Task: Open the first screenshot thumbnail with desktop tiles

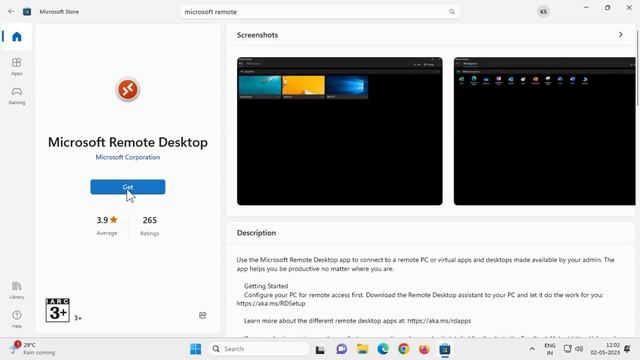Action: point(340,131)
